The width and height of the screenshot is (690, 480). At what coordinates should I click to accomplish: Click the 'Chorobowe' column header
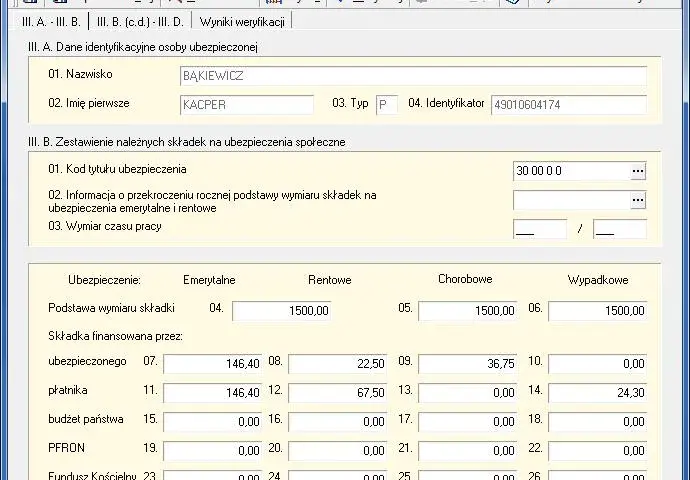pyautogui.click(x=465, y=279)
